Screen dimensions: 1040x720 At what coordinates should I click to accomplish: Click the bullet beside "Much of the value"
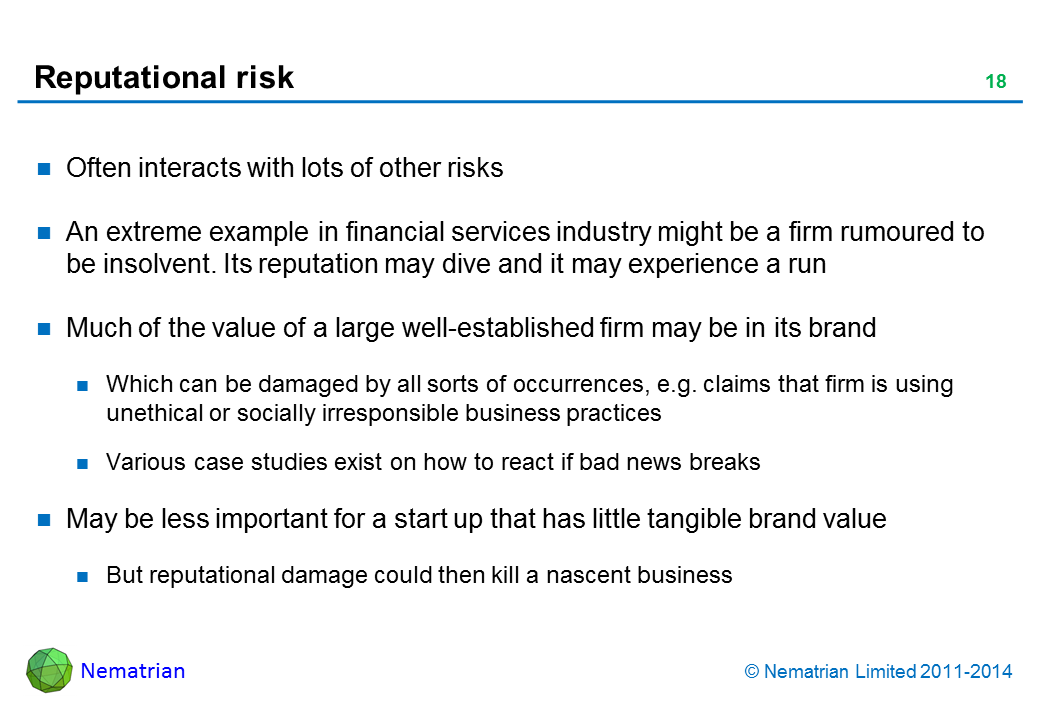(x=45, y=329)
